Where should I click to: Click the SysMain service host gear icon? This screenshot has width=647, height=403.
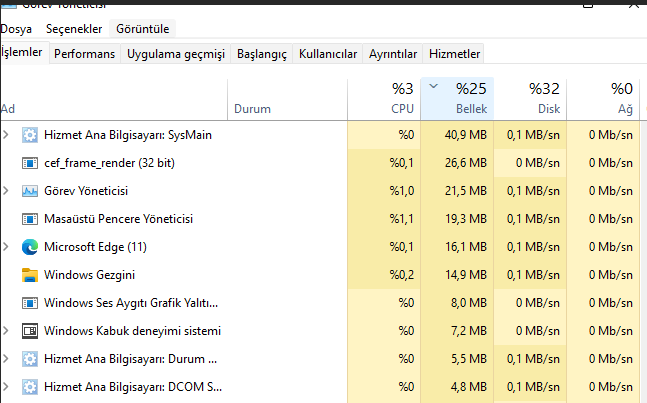coord(30,135)
